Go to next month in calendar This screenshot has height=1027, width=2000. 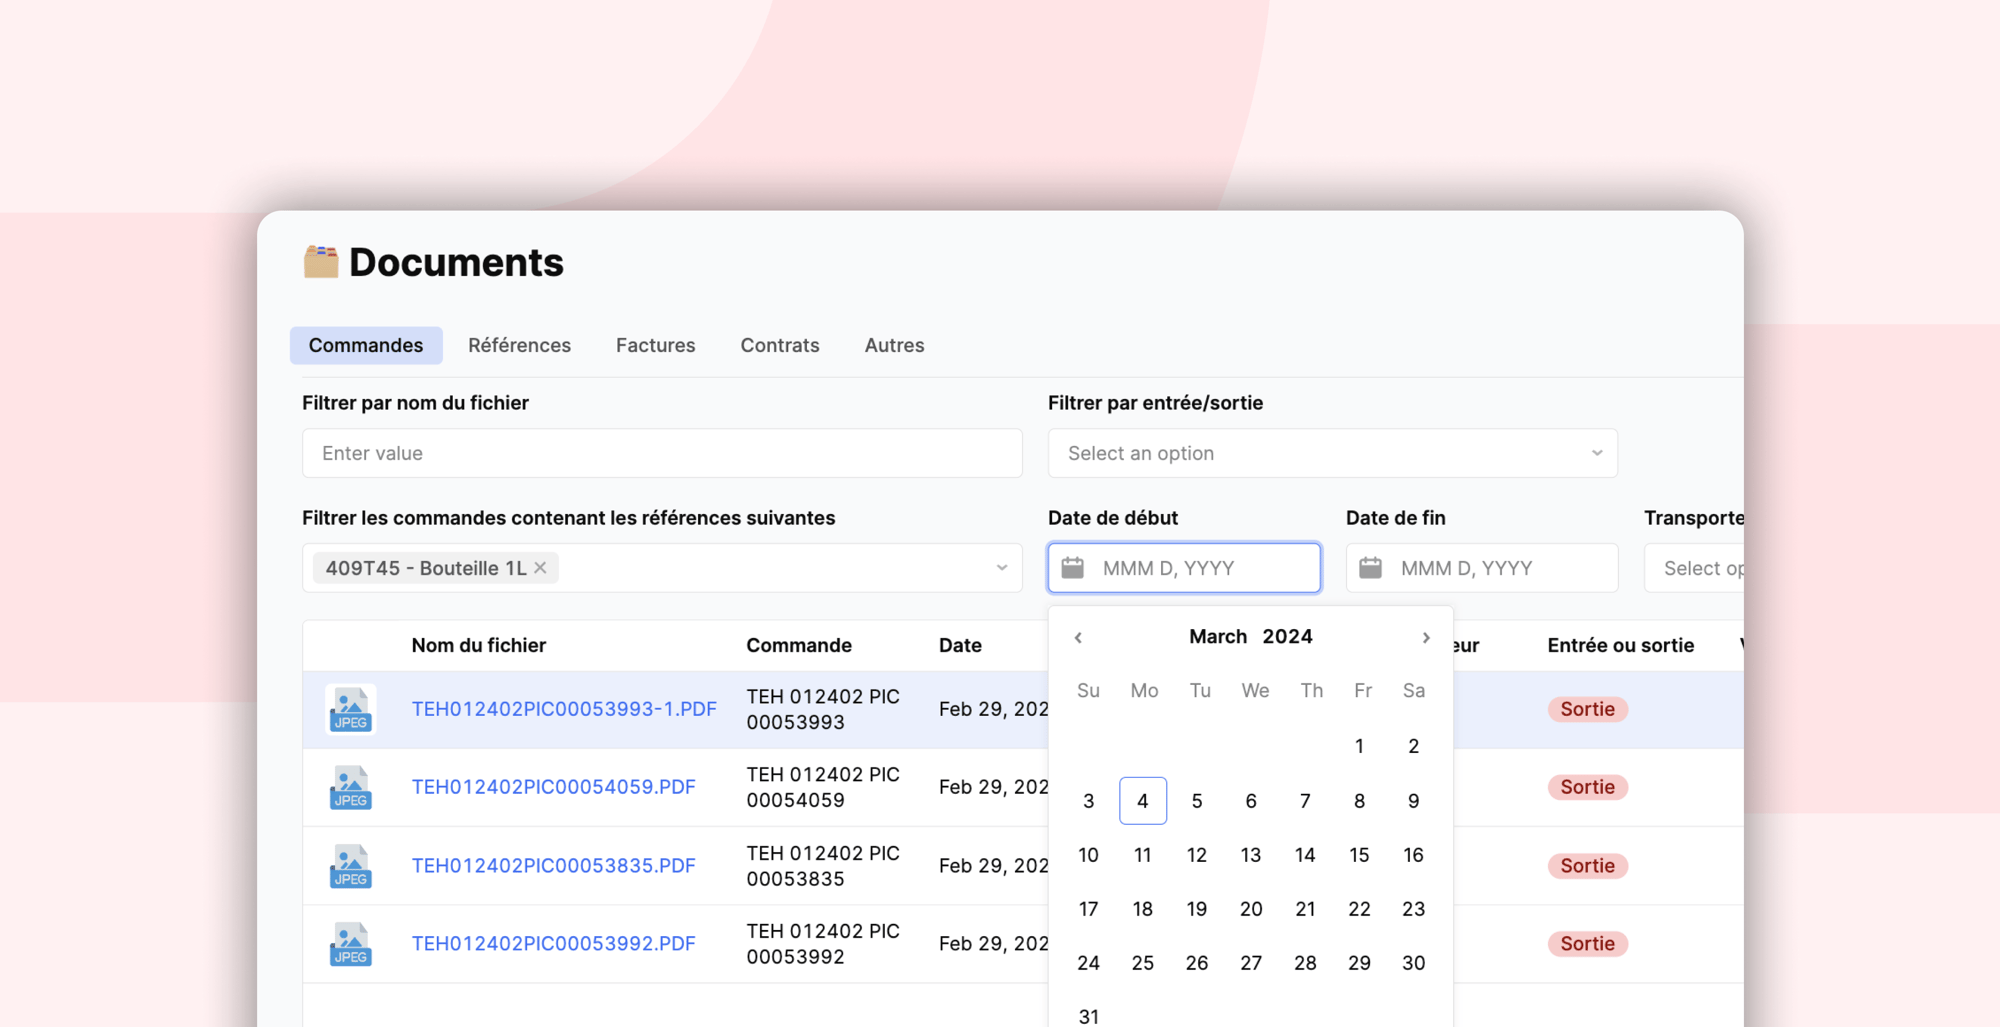tap(1426, 638)
